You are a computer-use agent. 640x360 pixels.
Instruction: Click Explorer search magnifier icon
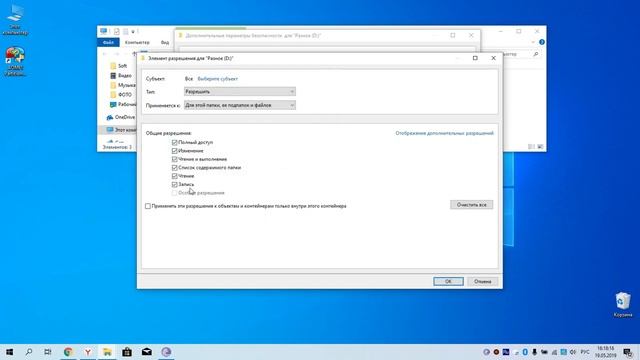536,54
